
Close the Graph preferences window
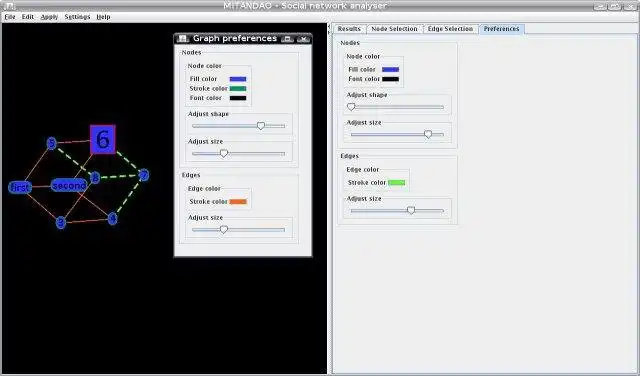coord(303,39)
